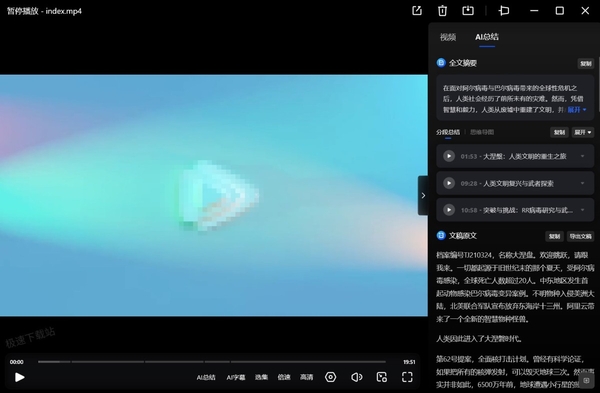Screen dimensions: 600x393
Task: Click the download icon in title bar
Action: pos(468,11)
